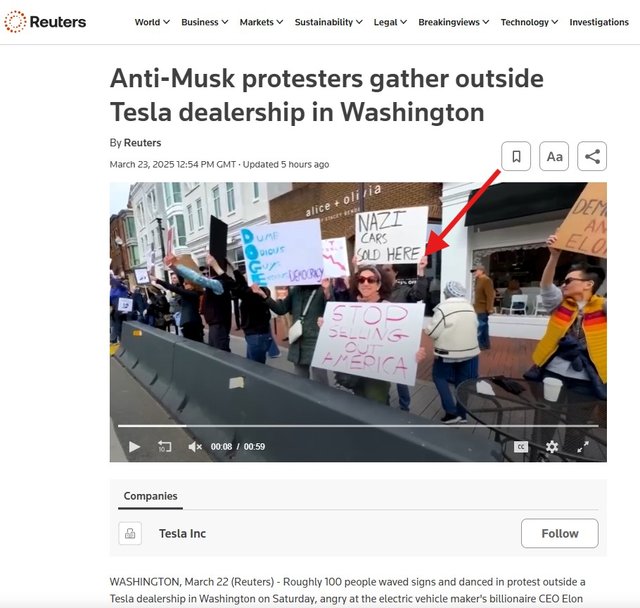Screen dimensions: 640x608
Task: Follow Tesla Inc
Action: (x=560, y=533)
